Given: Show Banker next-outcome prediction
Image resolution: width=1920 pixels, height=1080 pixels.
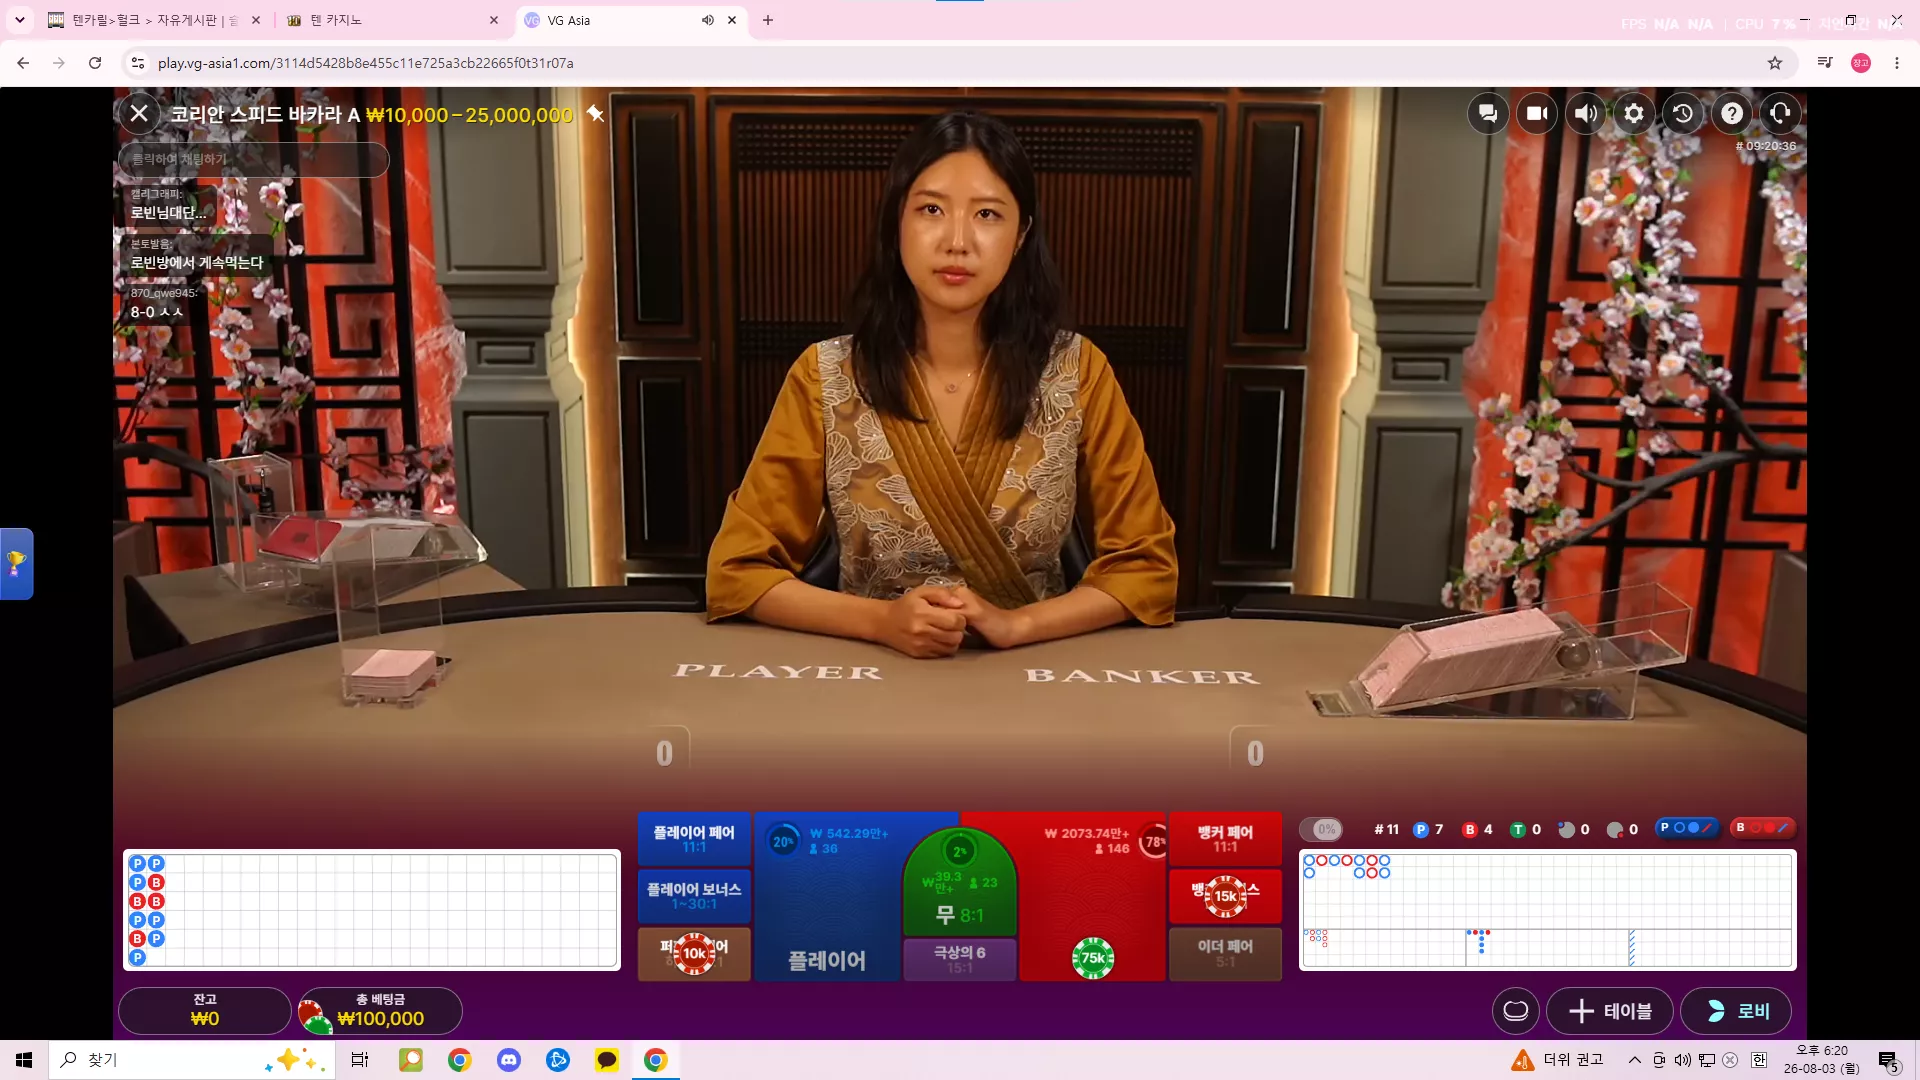Looking at the screenshot, I should click(1762, 828).
